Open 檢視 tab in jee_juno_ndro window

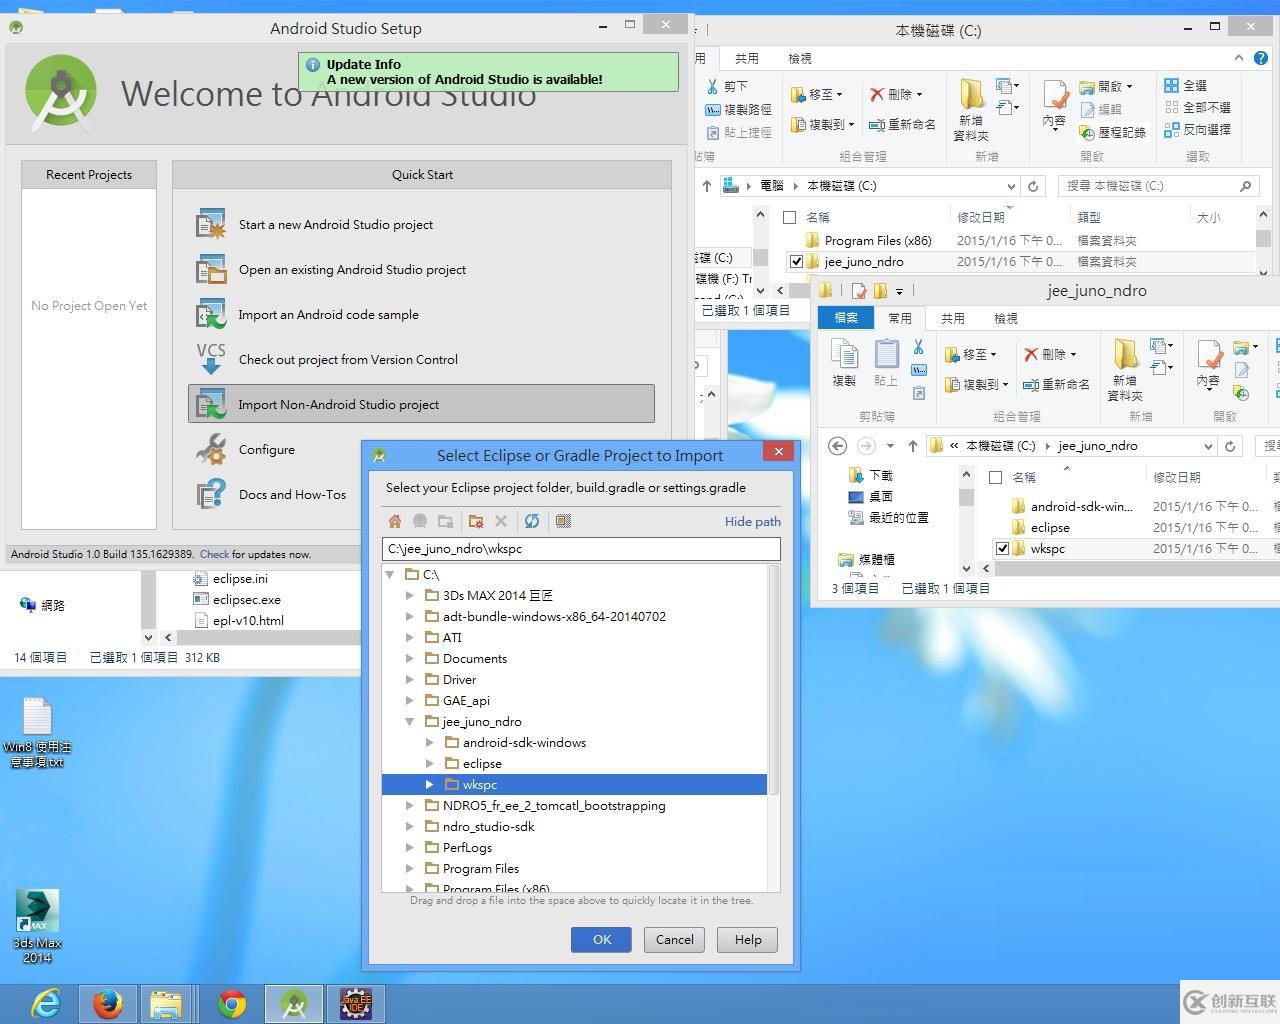pos(1006,318)
